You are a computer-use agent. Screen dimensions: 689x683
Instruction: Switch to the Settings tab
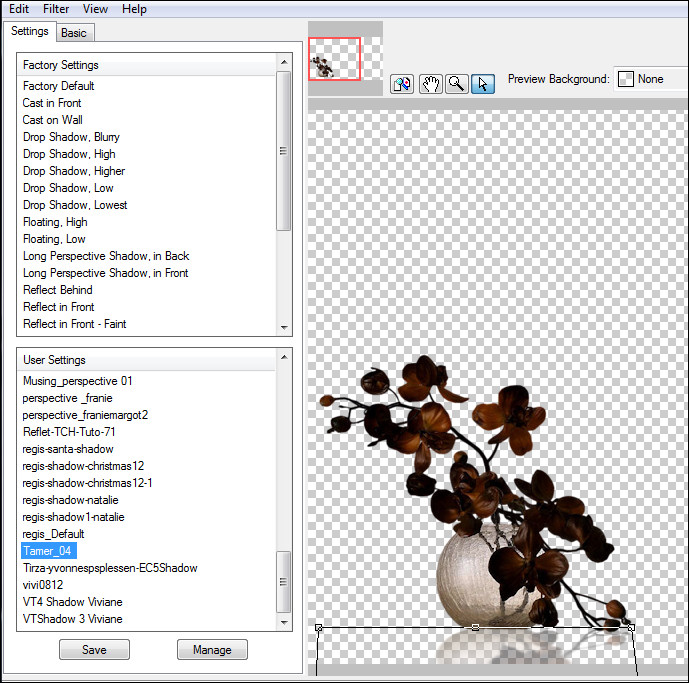pos(29,31)
